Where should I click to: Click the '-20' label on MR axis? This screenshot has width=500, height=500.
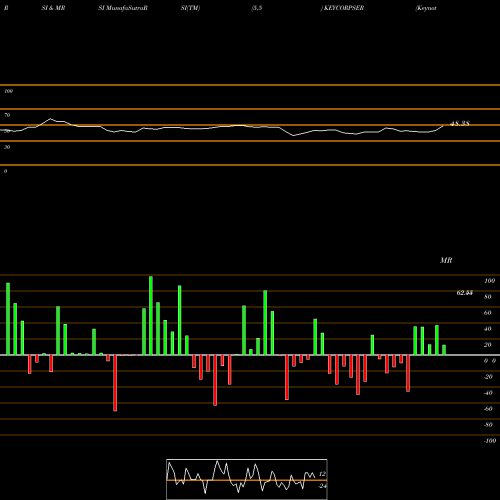click(x=488, y=377)
